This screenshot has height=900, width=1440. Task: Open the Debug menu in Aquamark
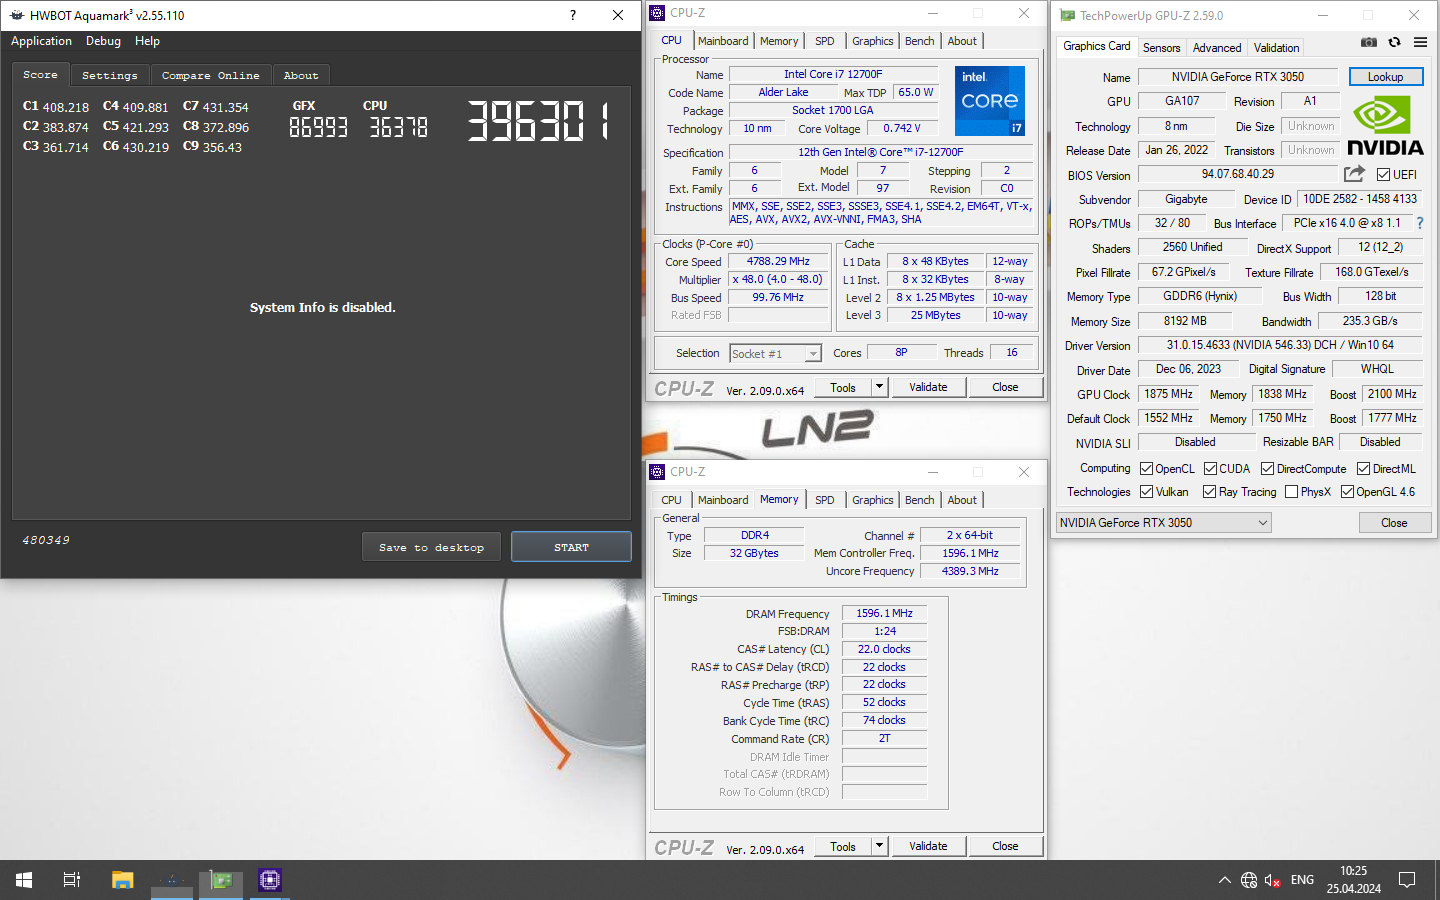pos(103,41)
